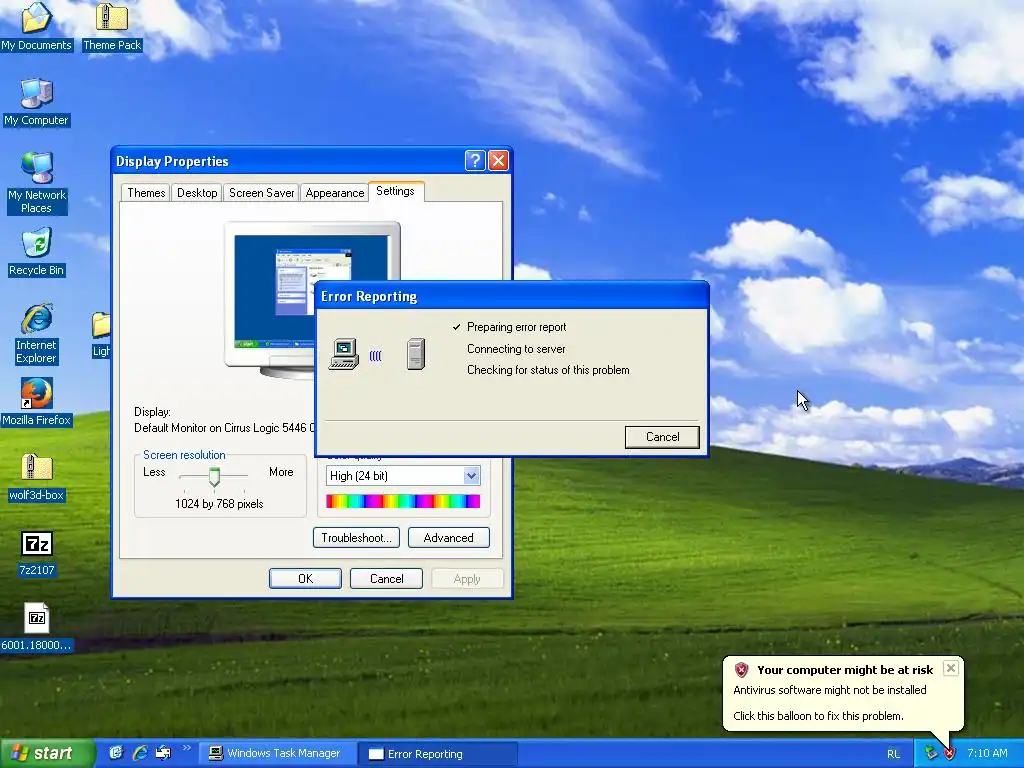Screen dimensions: 1024x768
Task: Click the 'Preparing error report' status line
Action: [x=516, y=327]
